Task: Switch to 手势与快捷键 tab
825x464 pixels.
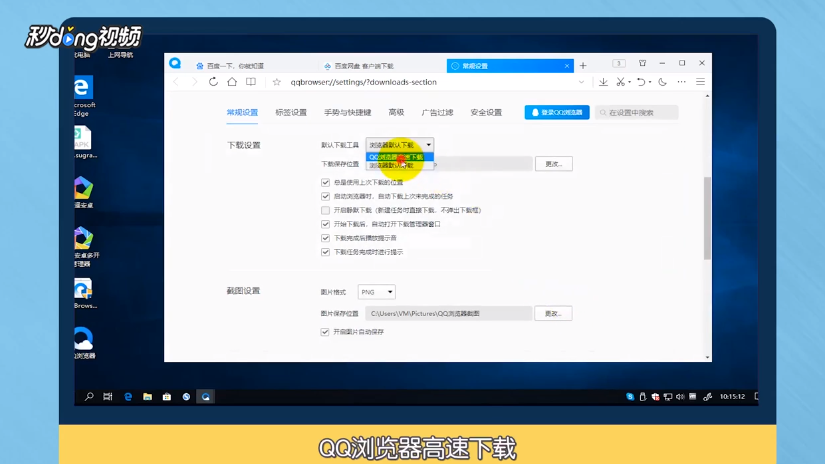Action: (348, 113)
